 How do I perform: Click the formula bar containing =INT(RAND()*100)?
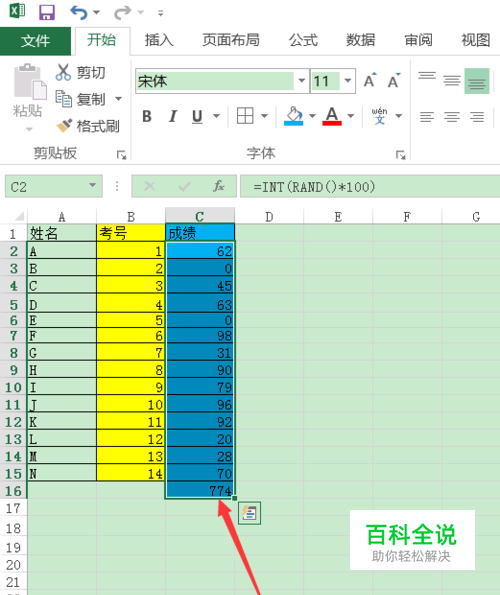(370, 186)
